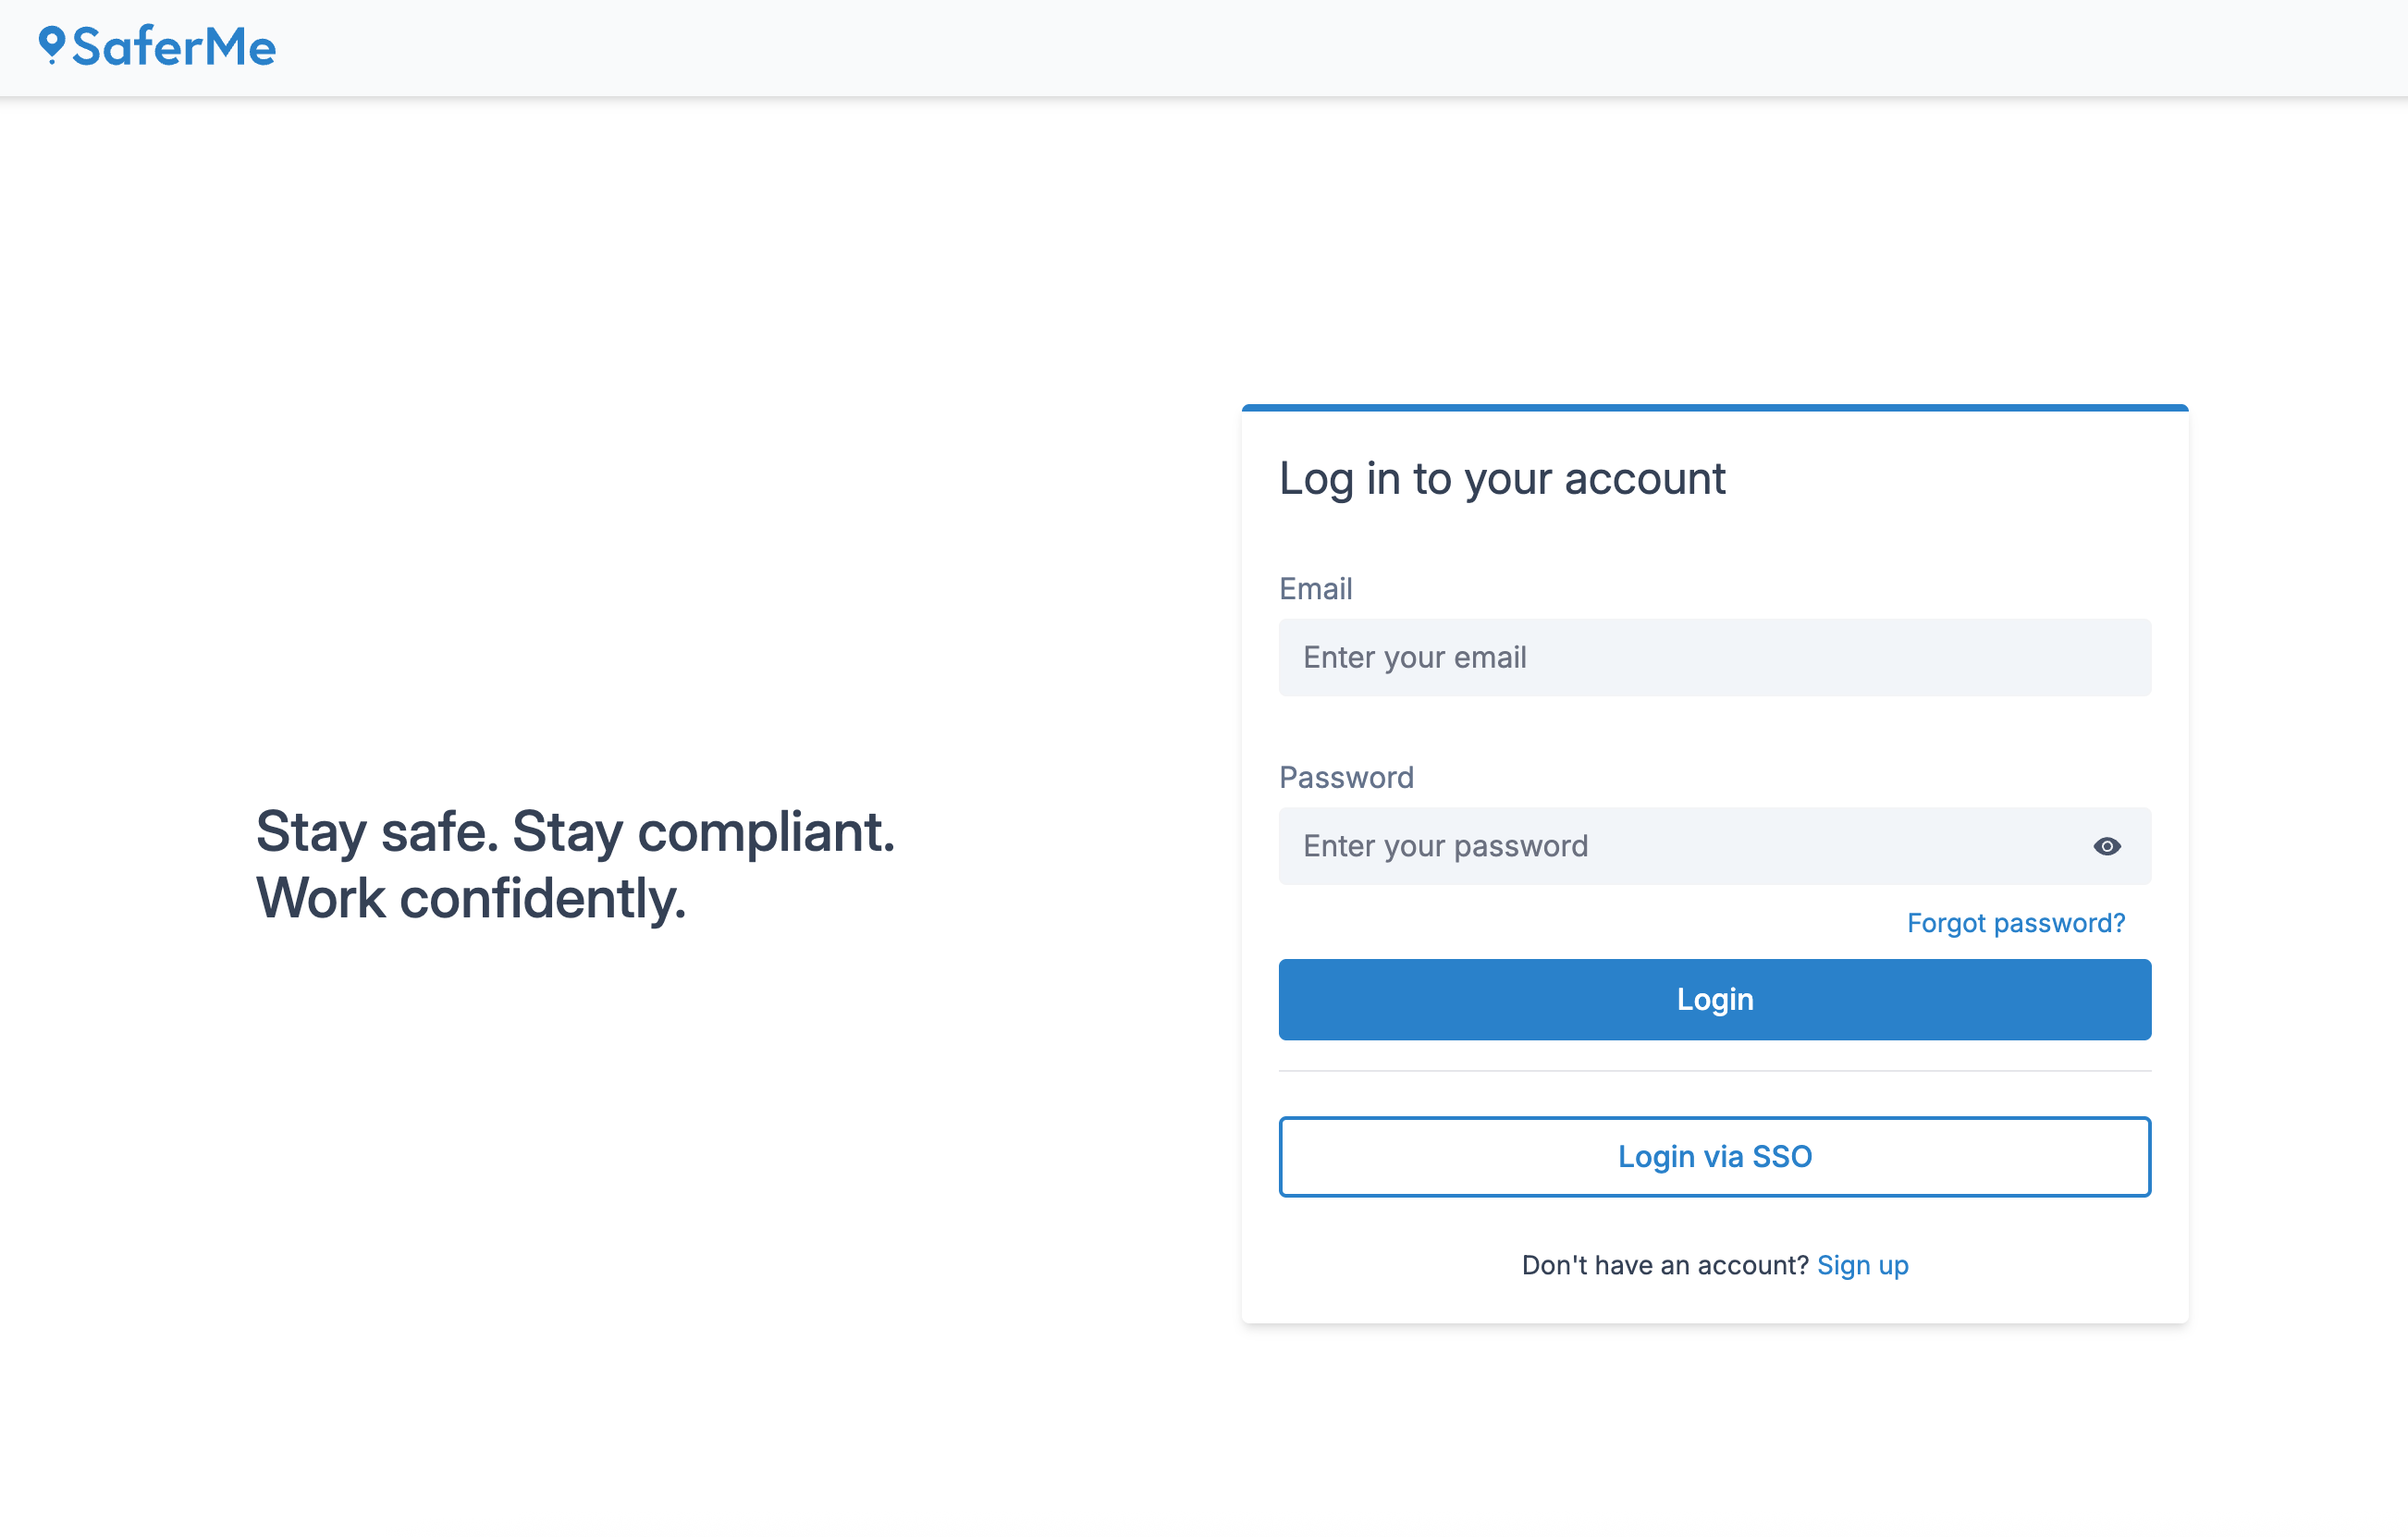The height and width of the screenshot is (1537, 2408).
Task: Submit credentials with Login
Action: coord(1714,999)
